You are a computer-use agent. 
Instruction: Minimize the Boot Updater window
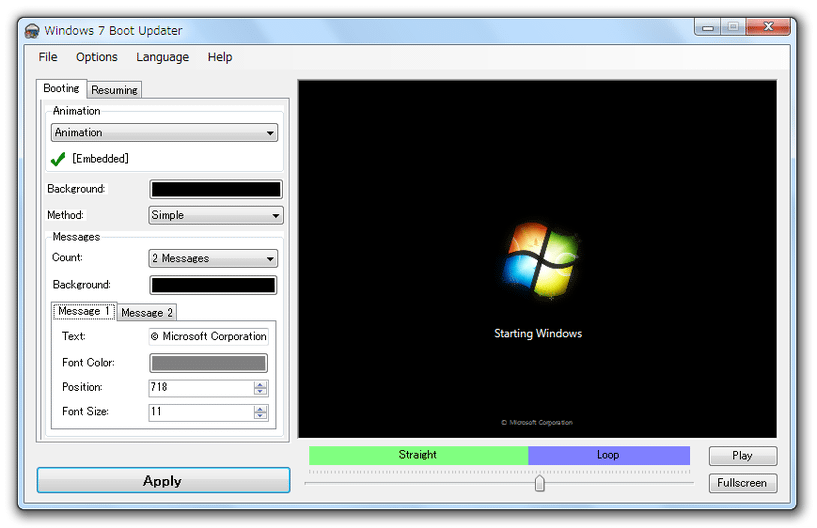pyautogui.click(x=708, y=27)
